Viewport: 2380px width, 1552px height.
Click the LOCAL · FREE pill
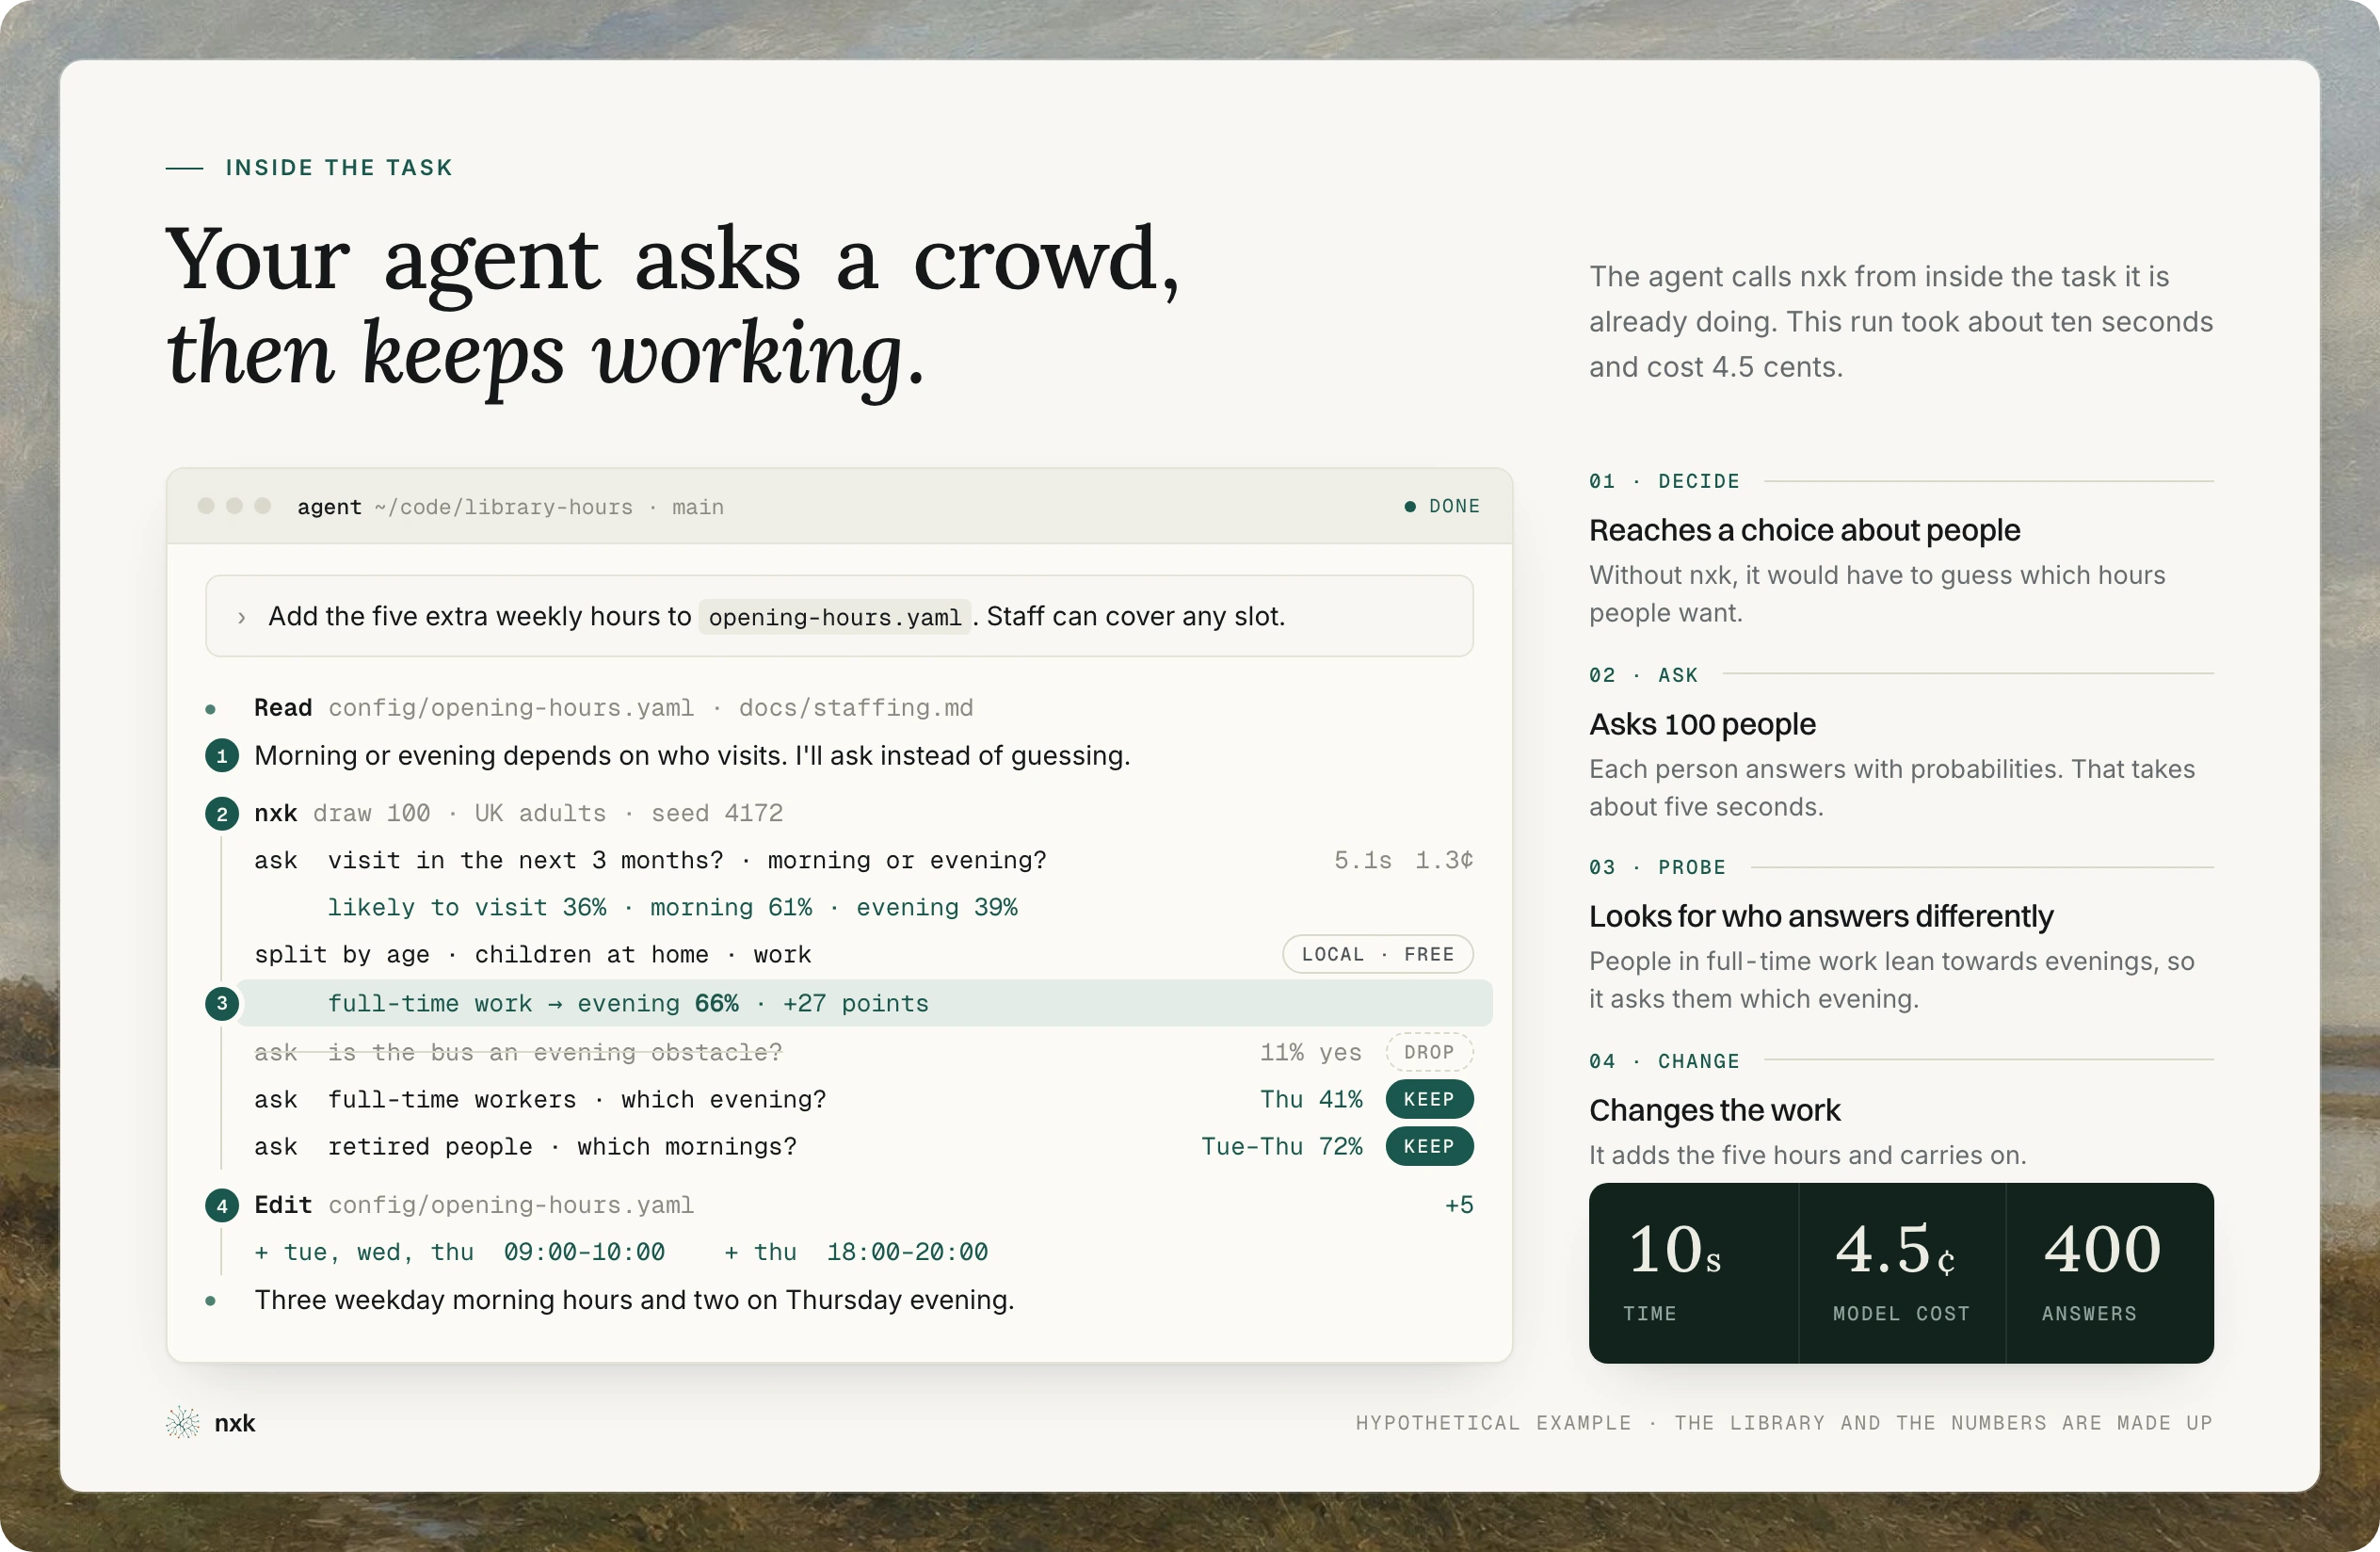[1377, 954]
